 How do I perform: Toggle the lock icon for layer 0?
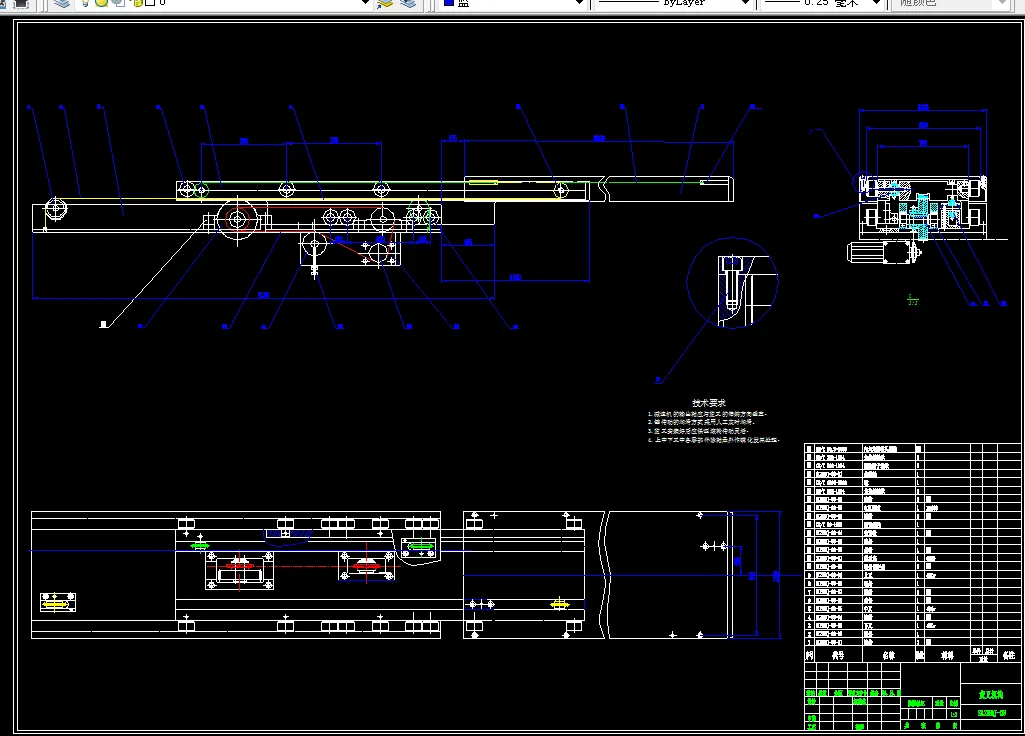tap(137, 3)
